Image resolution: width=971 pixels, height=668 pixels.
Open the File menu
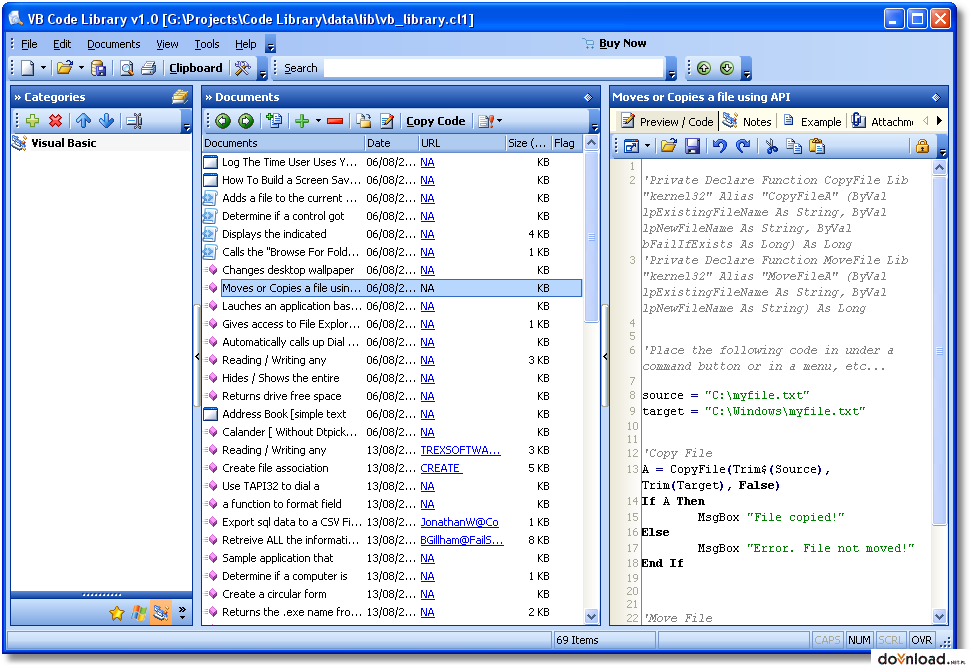29,44
